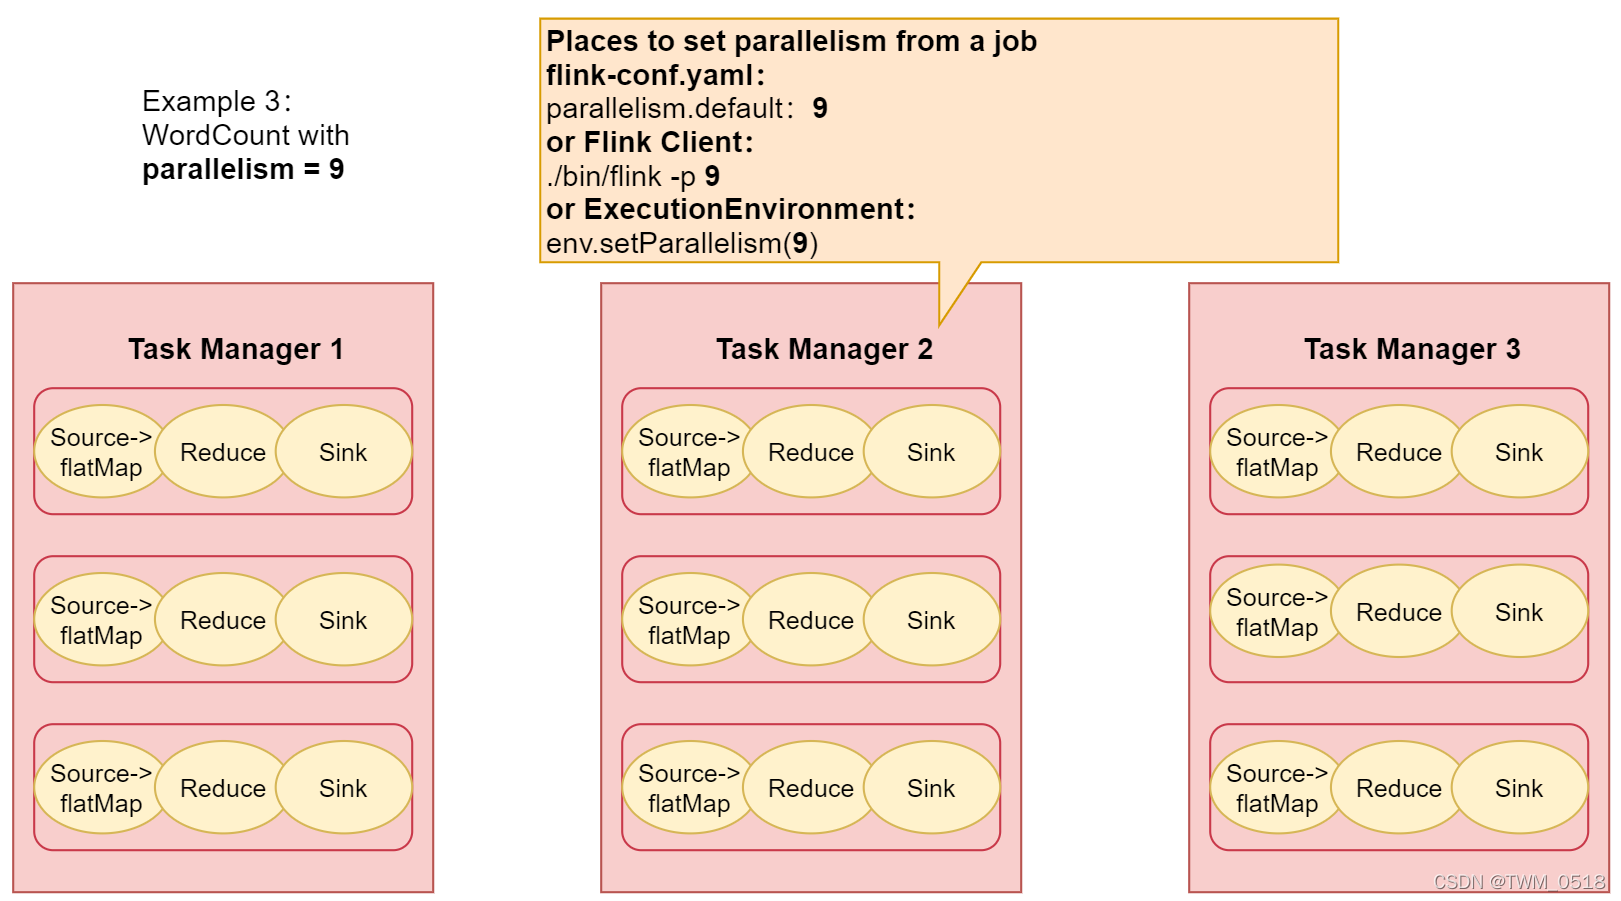Choose Source->flatMap in Task Manager 3 bottom slot
Viewport: 1621px width, 901px height.
click(1277, 788)
